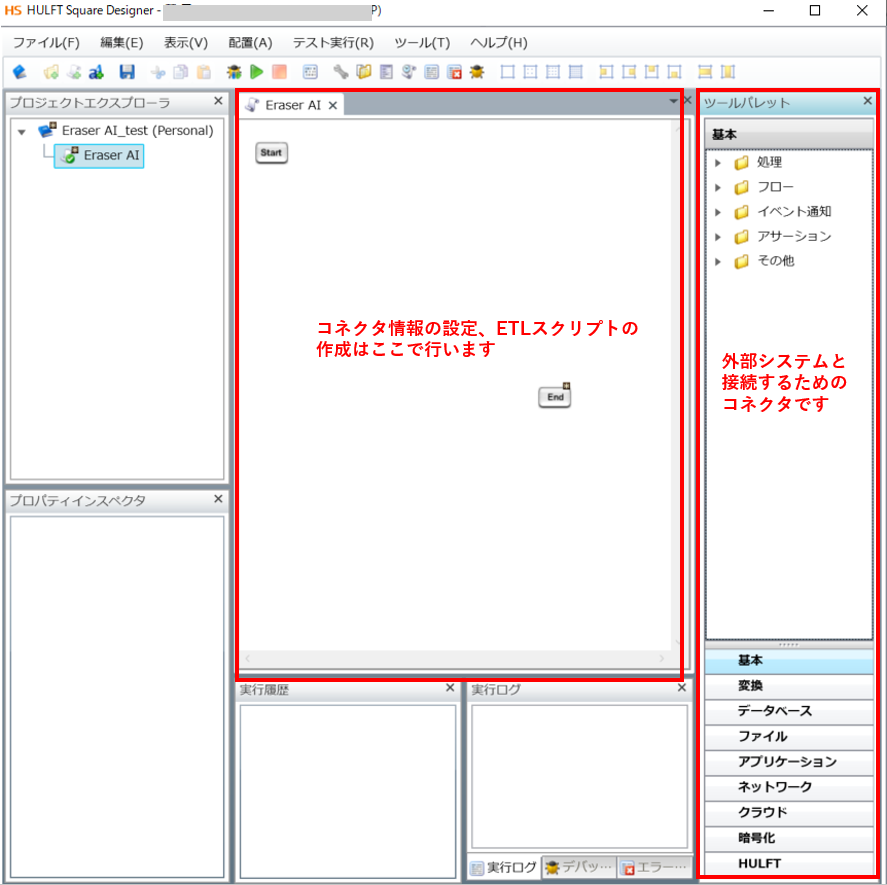
Task: Click the copy pages icon
Action: (x=181, y=72)
